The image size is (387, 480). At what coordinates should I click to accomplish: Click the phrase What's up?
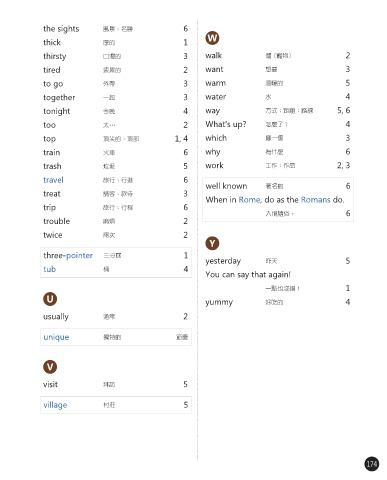226,125
